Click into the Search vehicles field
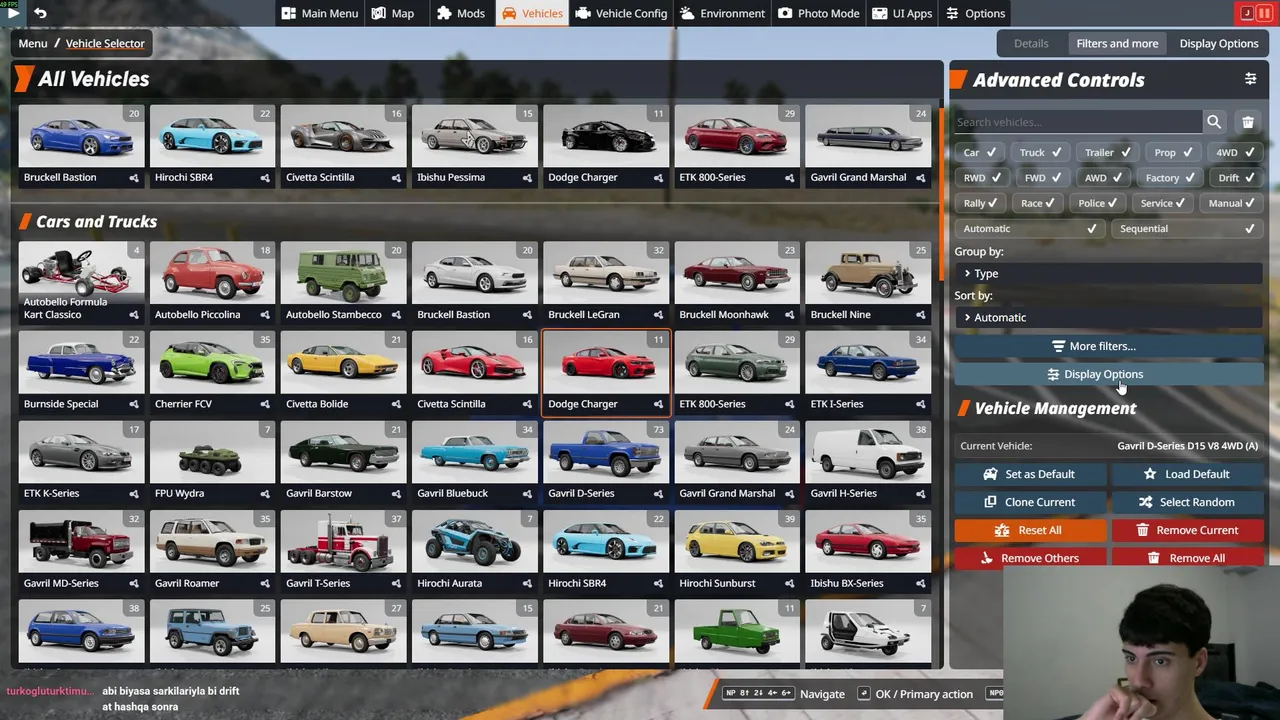This screenshot has height=720, width=1280. (1077, 122)
